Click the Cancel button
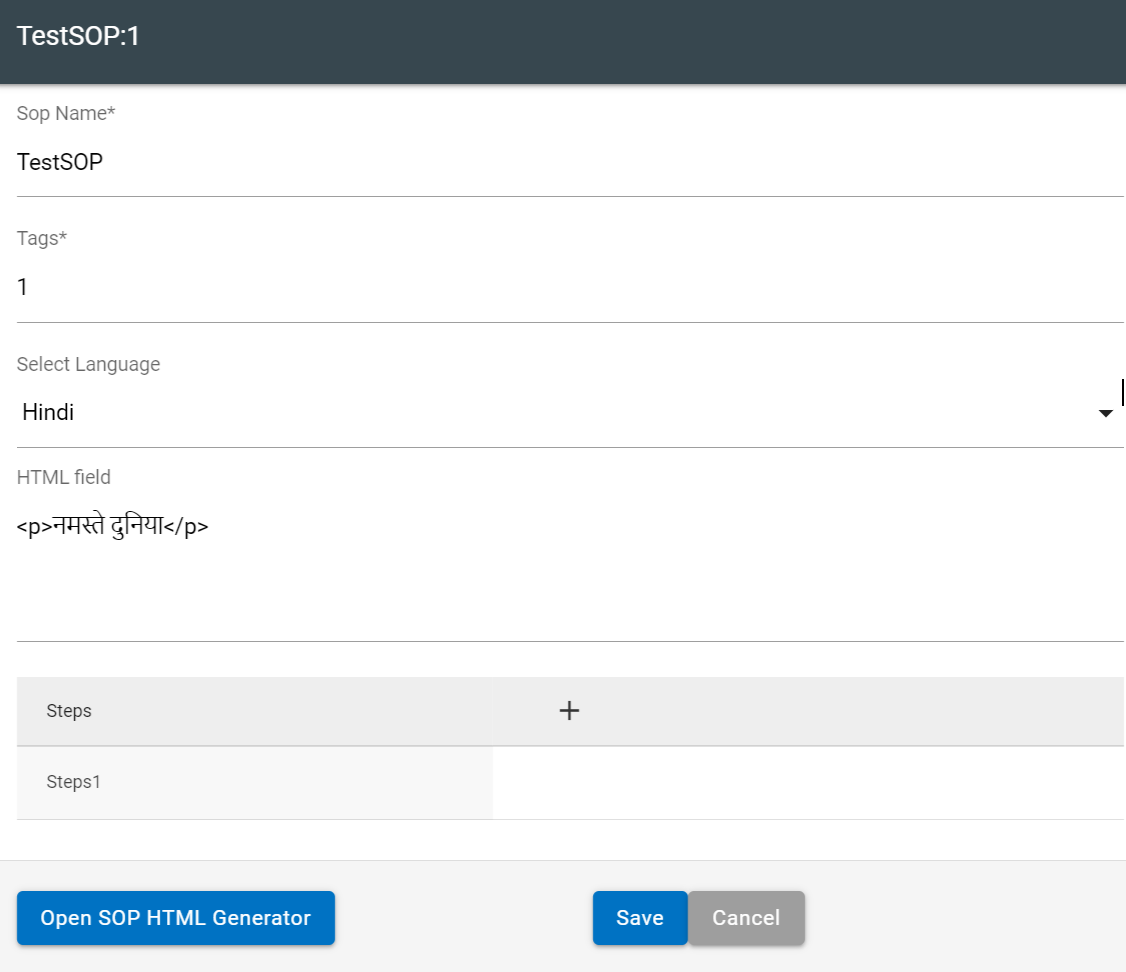This screenshot has width=1126, height=972. click(746, 917)
